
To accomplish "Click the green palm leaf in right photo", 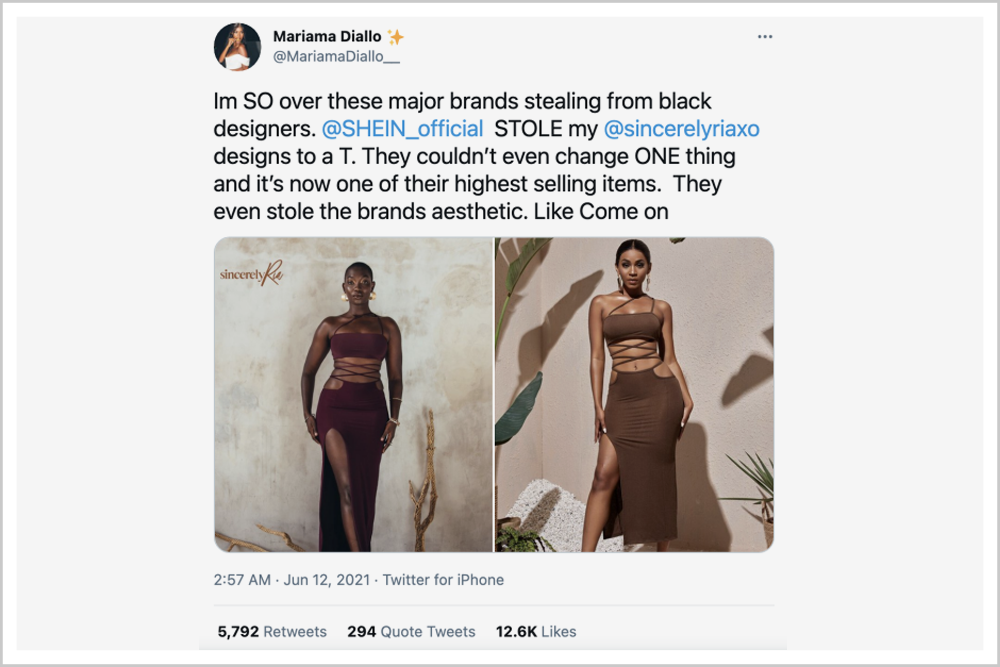I will pyautogui.click(x=517, y=408).
